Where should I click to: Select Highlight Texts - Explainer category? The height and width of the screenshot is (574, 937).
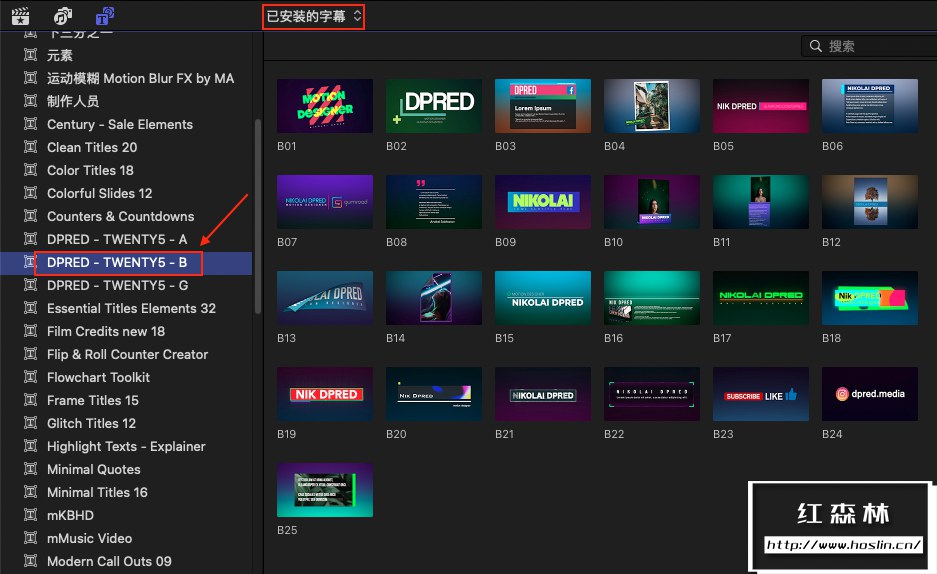(126, 446)
